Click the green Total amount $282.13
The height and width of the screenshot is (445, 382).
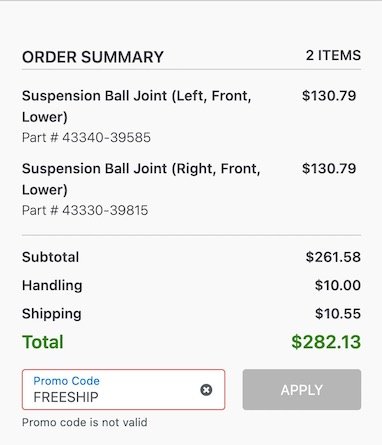click(326, 342)
